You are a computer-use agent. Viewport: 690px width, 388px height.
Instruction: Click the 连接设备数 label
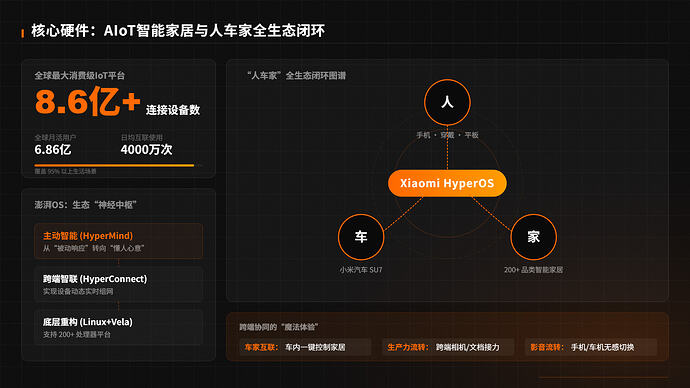[173, 110]
